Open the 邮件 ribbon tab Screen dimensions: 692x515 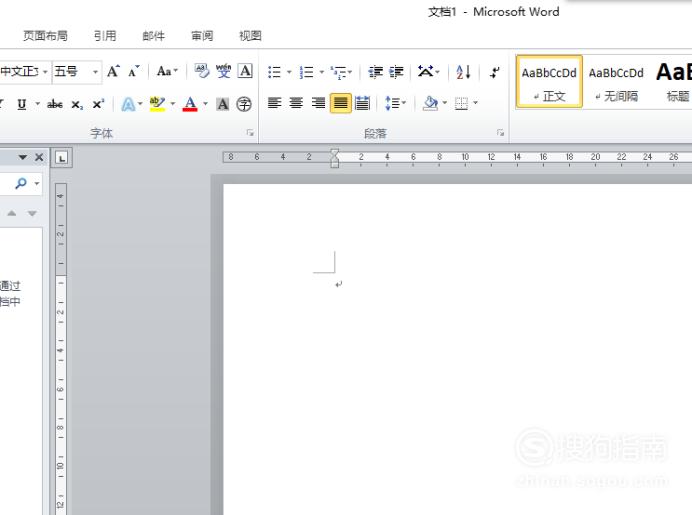(x=154, y=36)
